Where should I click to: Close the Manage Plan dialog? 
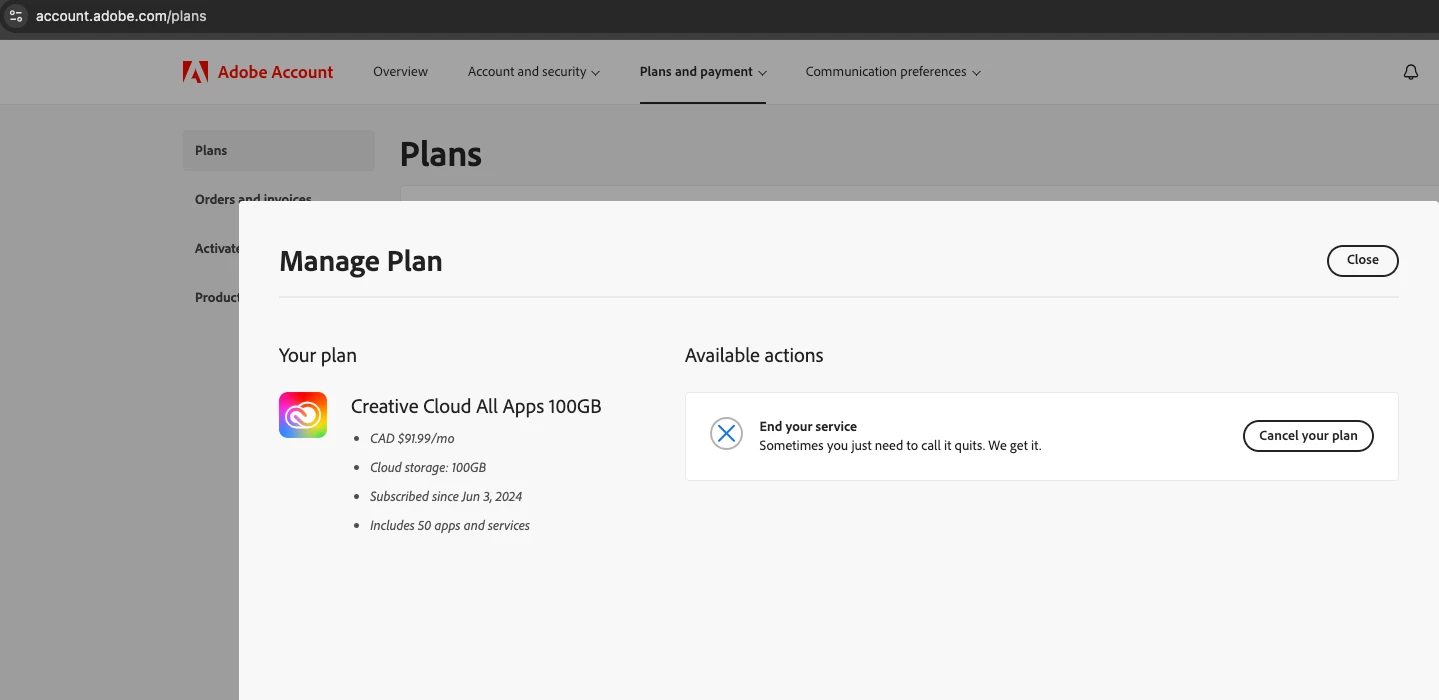pos(1362,260)
